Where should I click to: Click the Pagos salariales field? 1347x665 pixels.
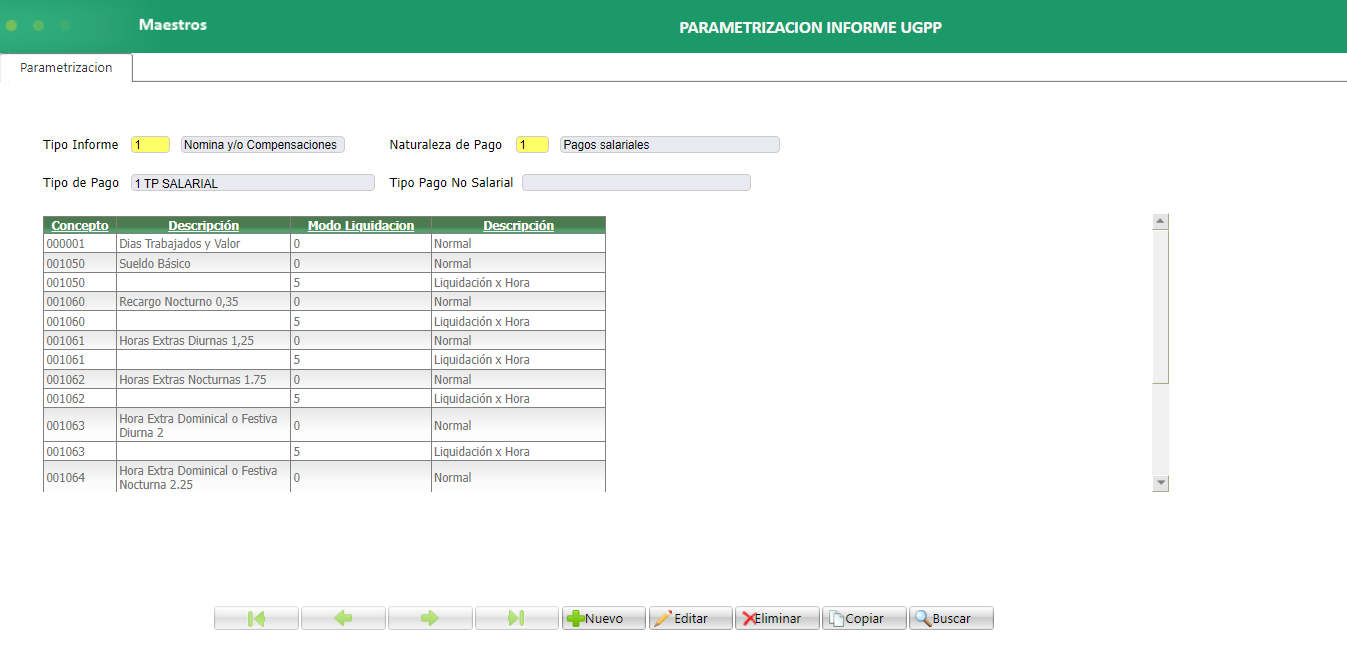670,145
